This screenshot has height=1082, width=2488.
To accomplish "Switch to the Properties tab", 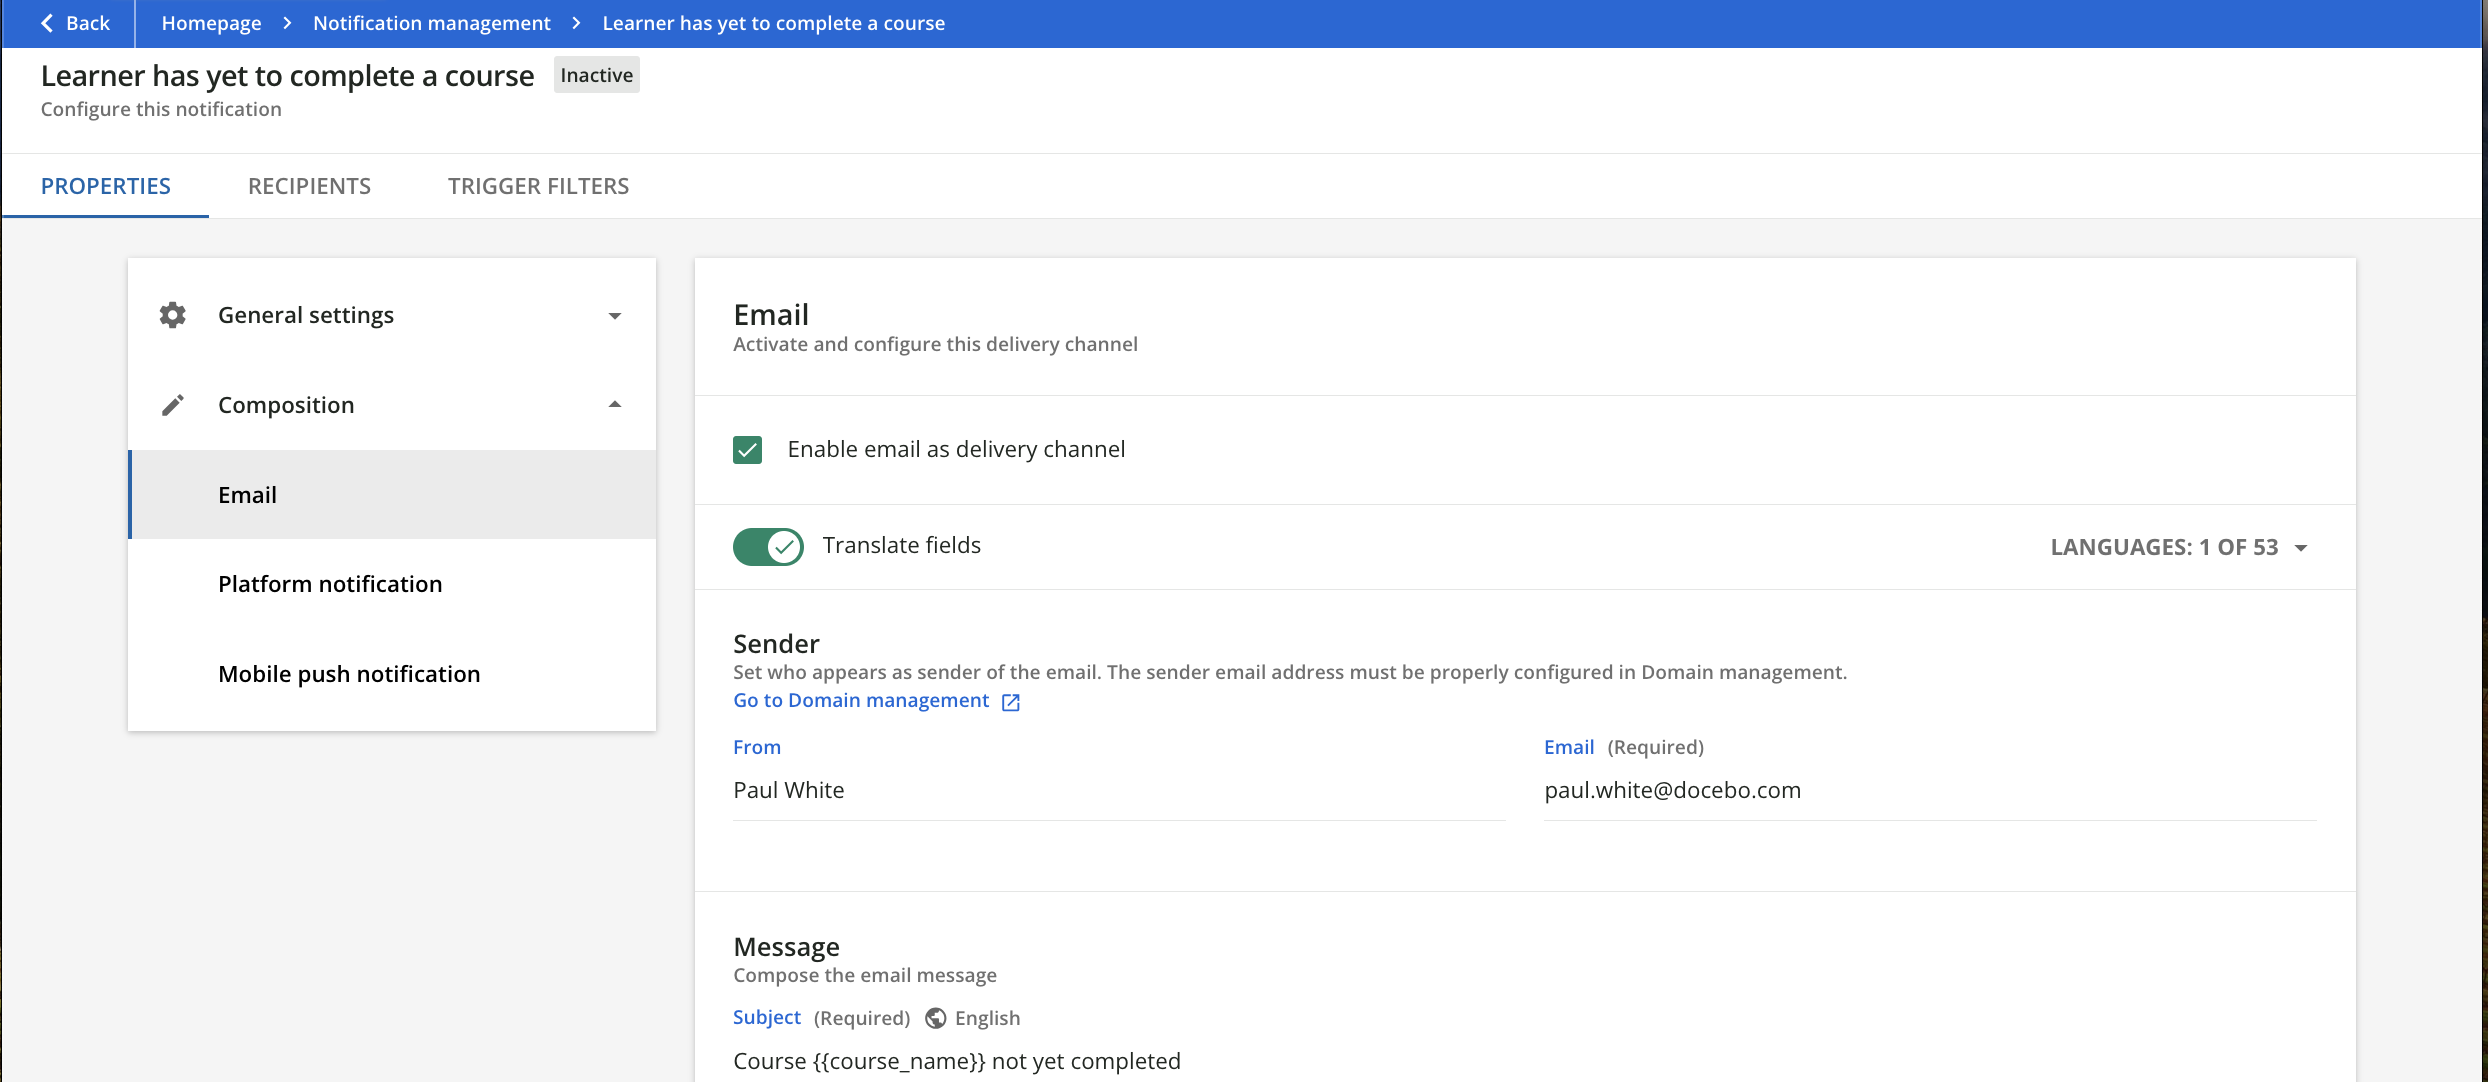I will [x=106, y=186].
